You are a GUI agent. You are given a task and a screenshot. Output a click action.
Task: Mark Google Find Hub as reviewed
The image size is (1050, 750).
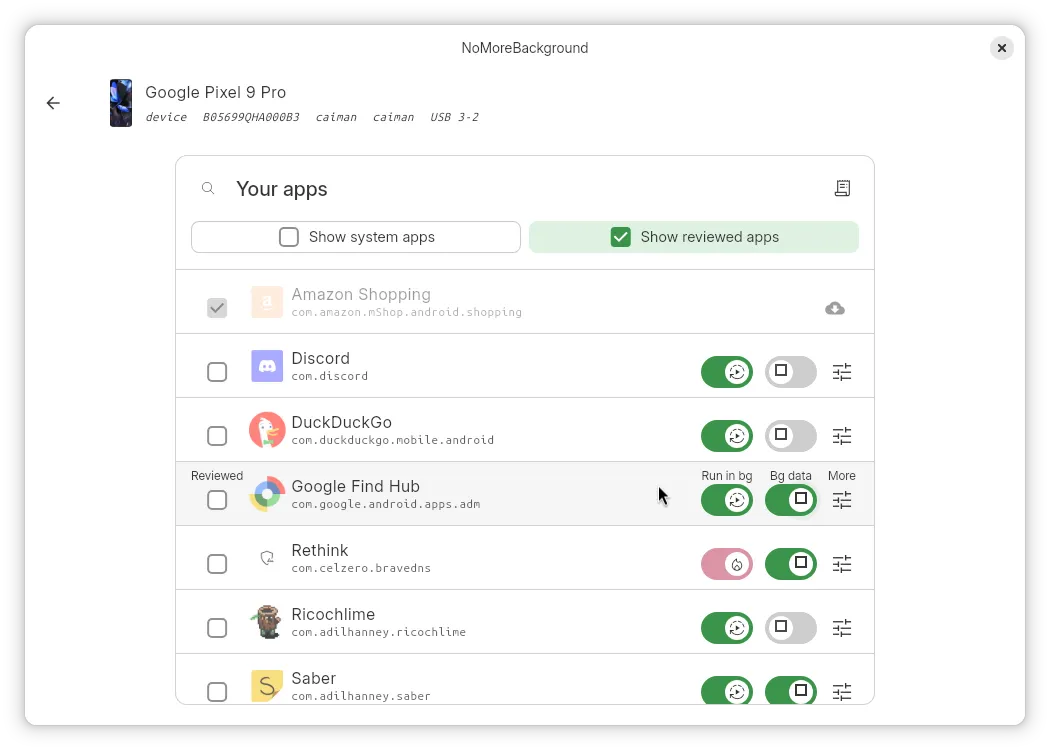217,500
